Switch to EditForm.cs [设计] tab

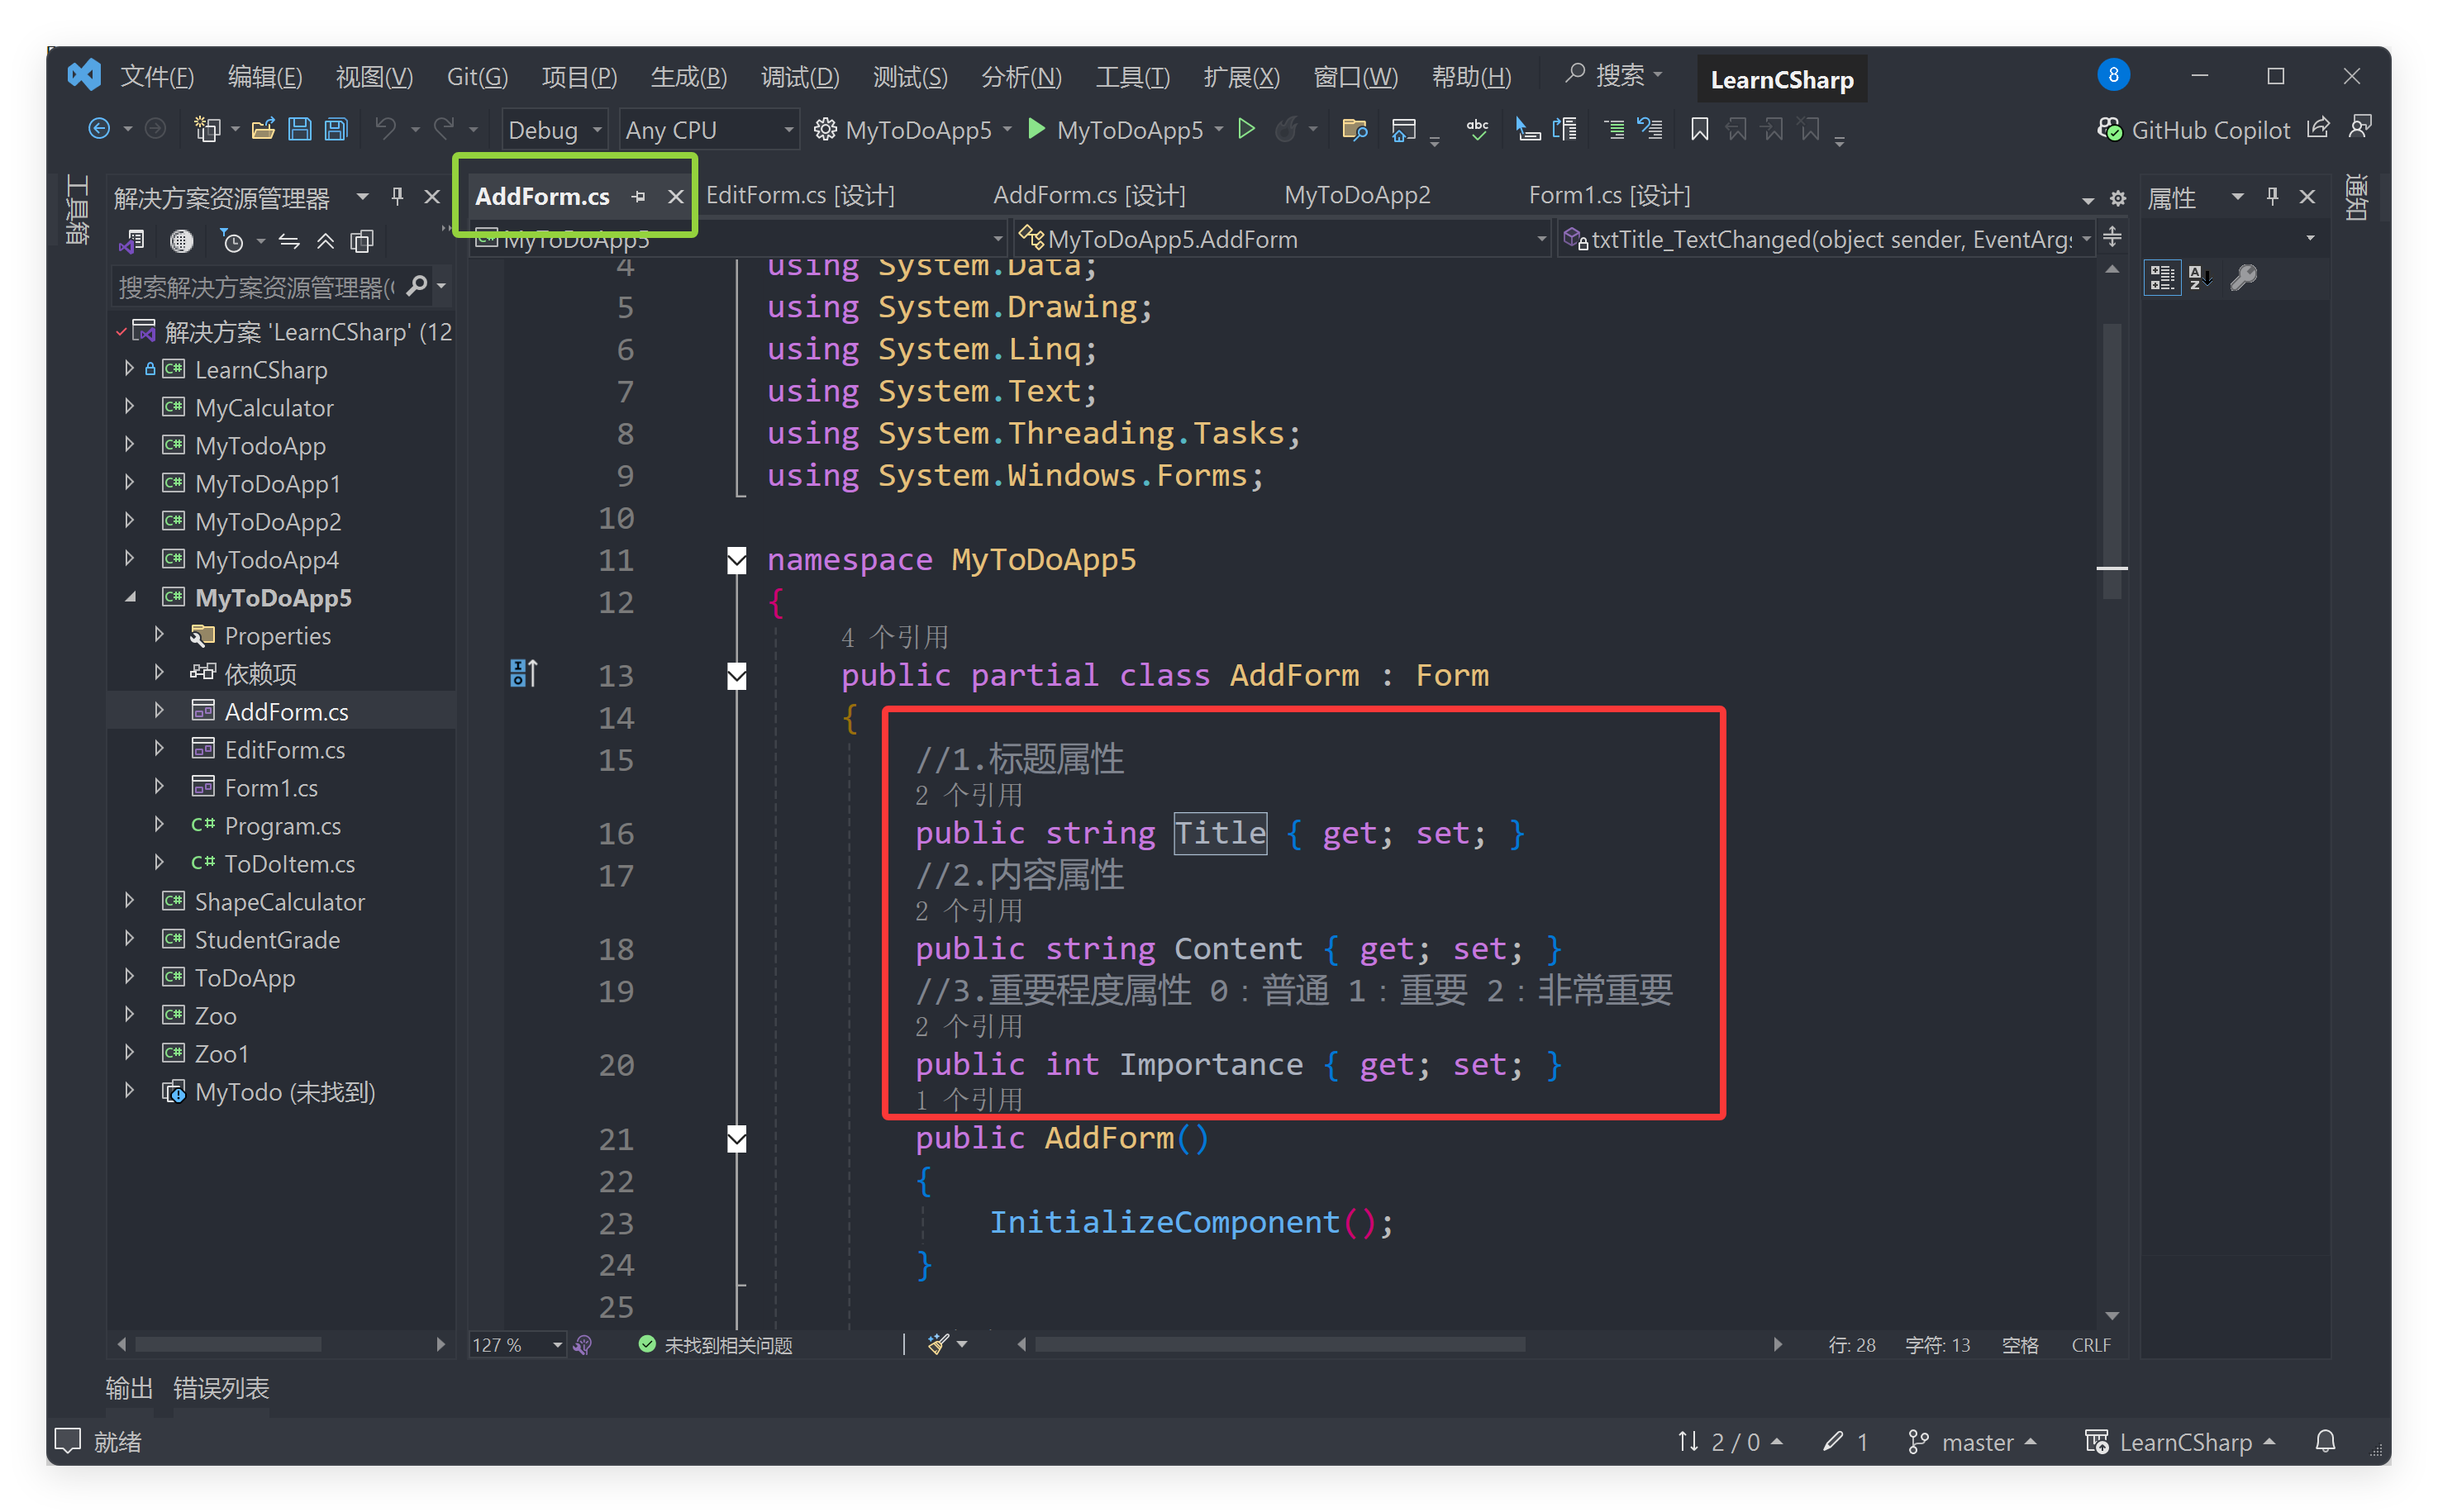tap(800, 196)
